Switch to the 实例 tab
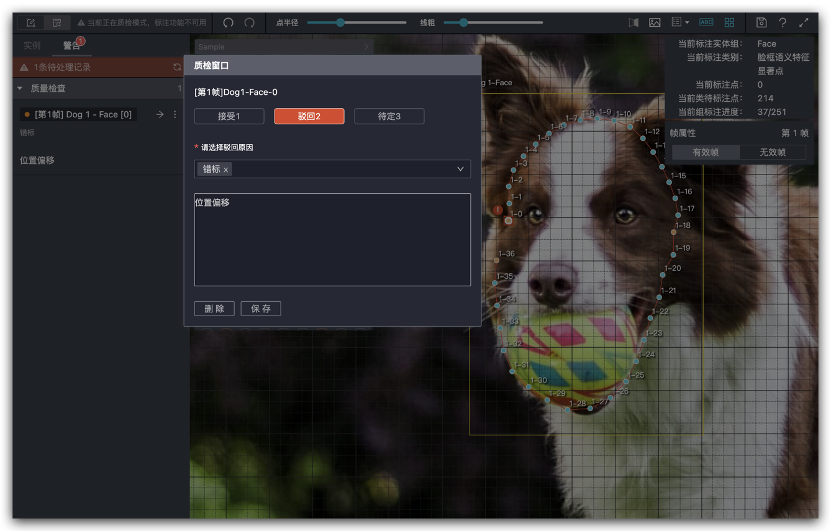 [32, 46]
